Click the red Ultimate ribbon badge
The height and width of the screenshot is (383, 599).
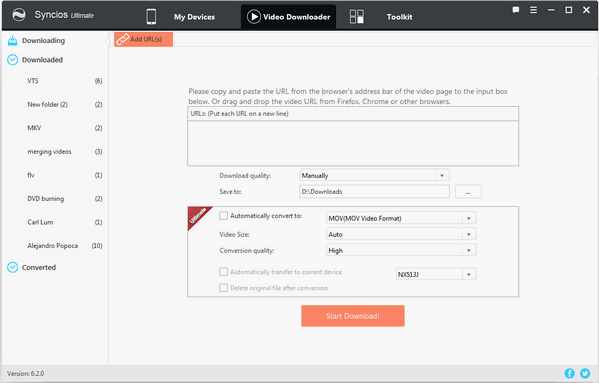(199, 217)
